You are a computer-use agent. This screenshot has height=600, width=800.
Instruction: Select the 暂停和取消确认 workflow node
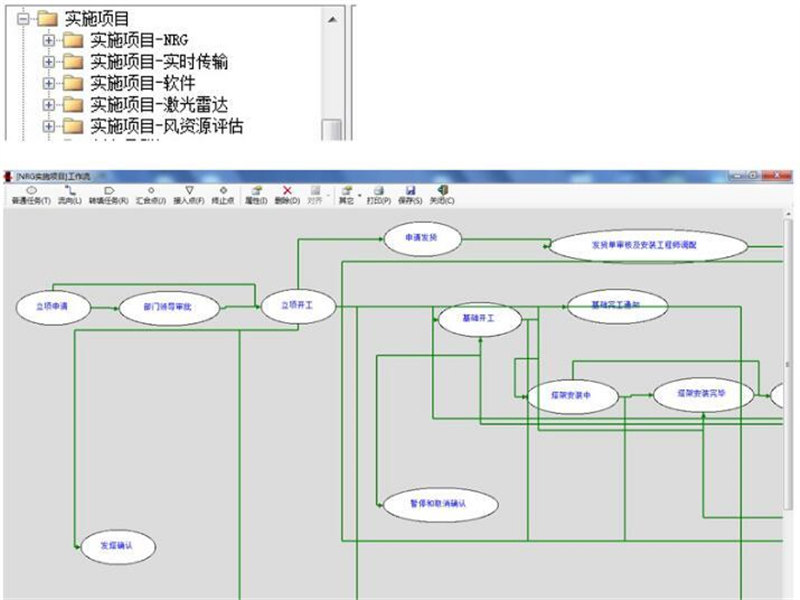[x=440, y=505]
